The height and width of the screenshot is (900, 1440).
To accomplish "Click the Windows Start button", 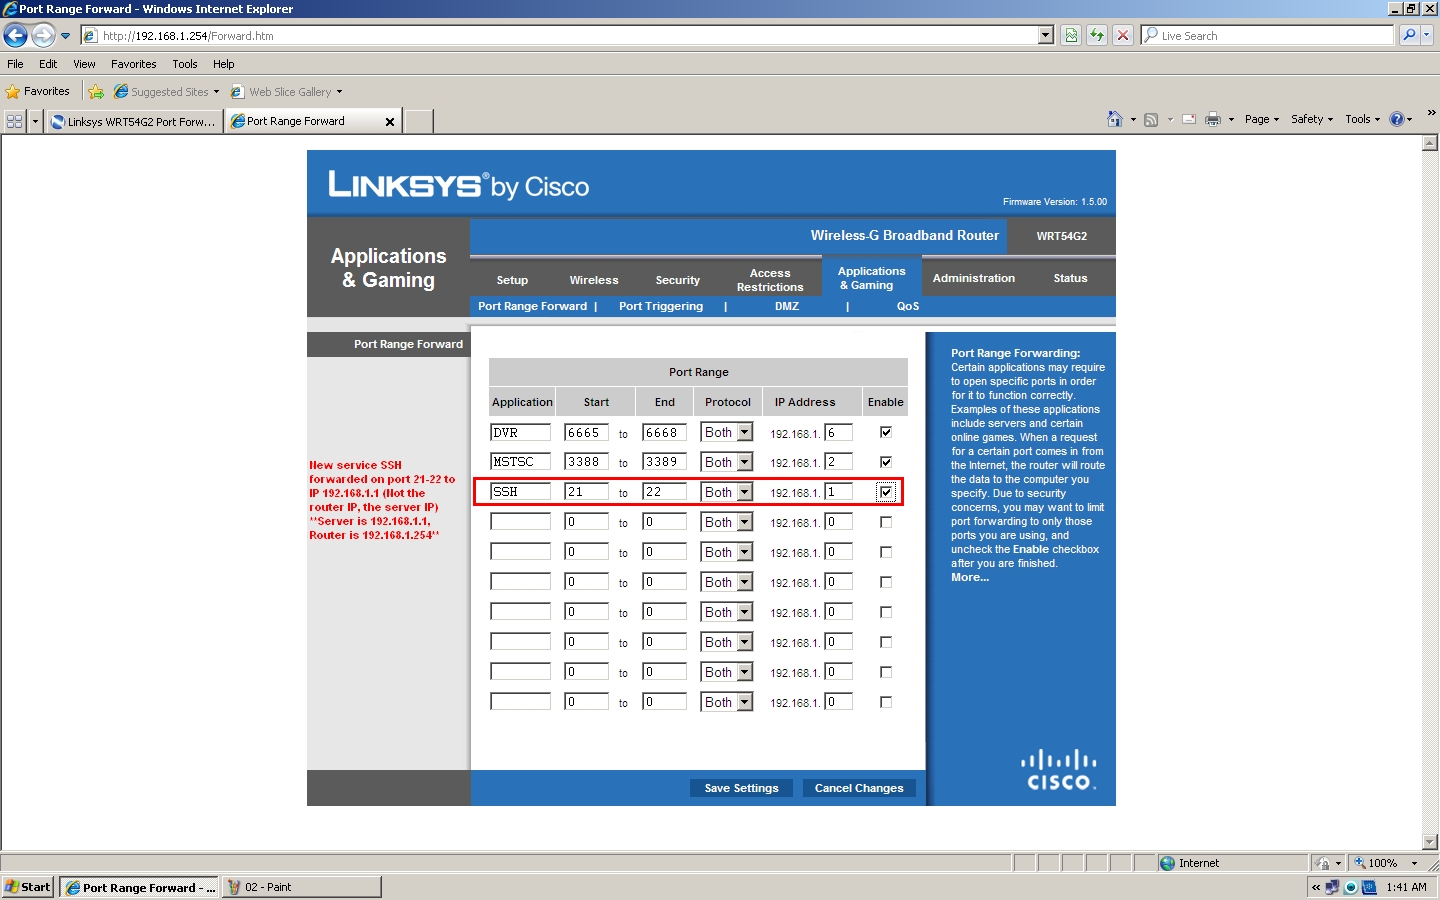I will [28, 887].
